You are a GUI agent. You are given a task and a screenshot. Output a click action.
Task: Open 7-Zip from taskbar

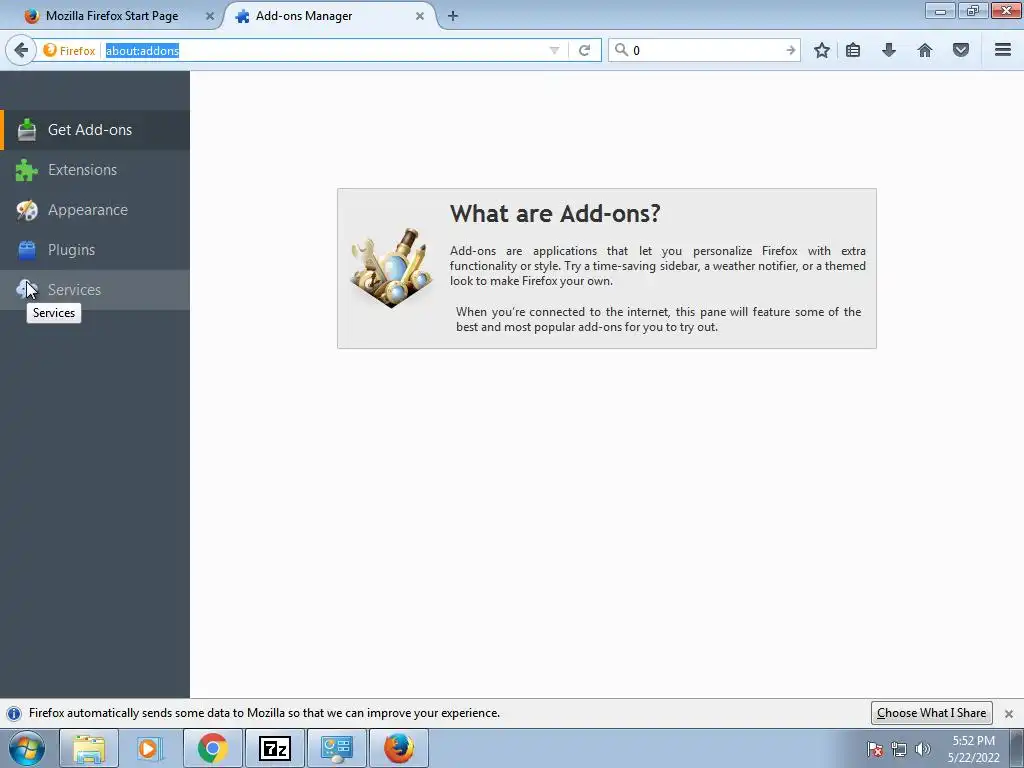pos(275,748)
